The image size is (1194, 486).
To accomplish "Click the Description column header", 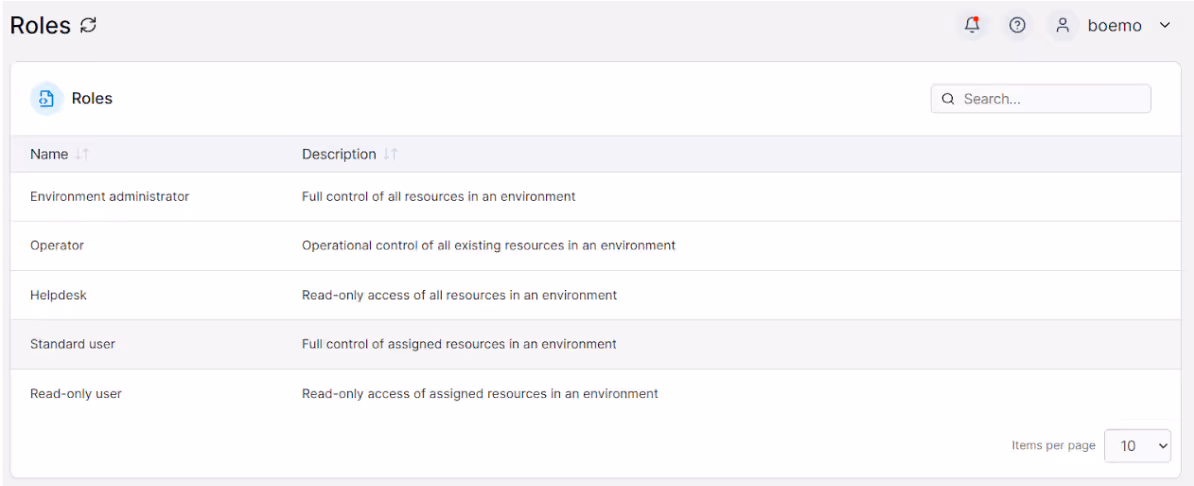I will [339, 154].
